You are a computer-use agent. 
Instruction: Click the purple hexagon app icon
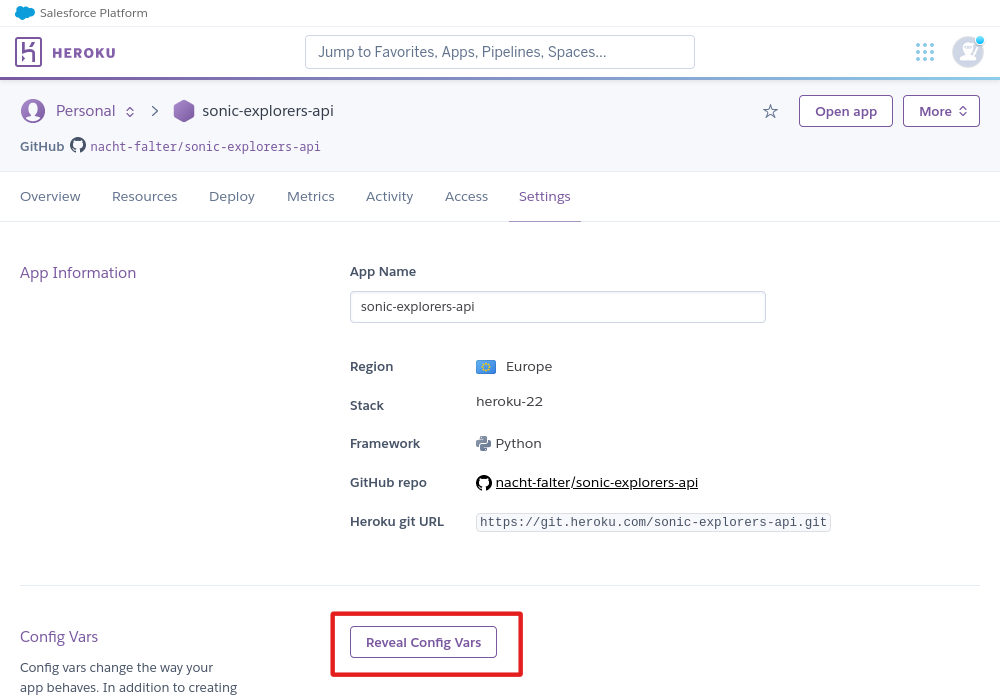[184, 111]
